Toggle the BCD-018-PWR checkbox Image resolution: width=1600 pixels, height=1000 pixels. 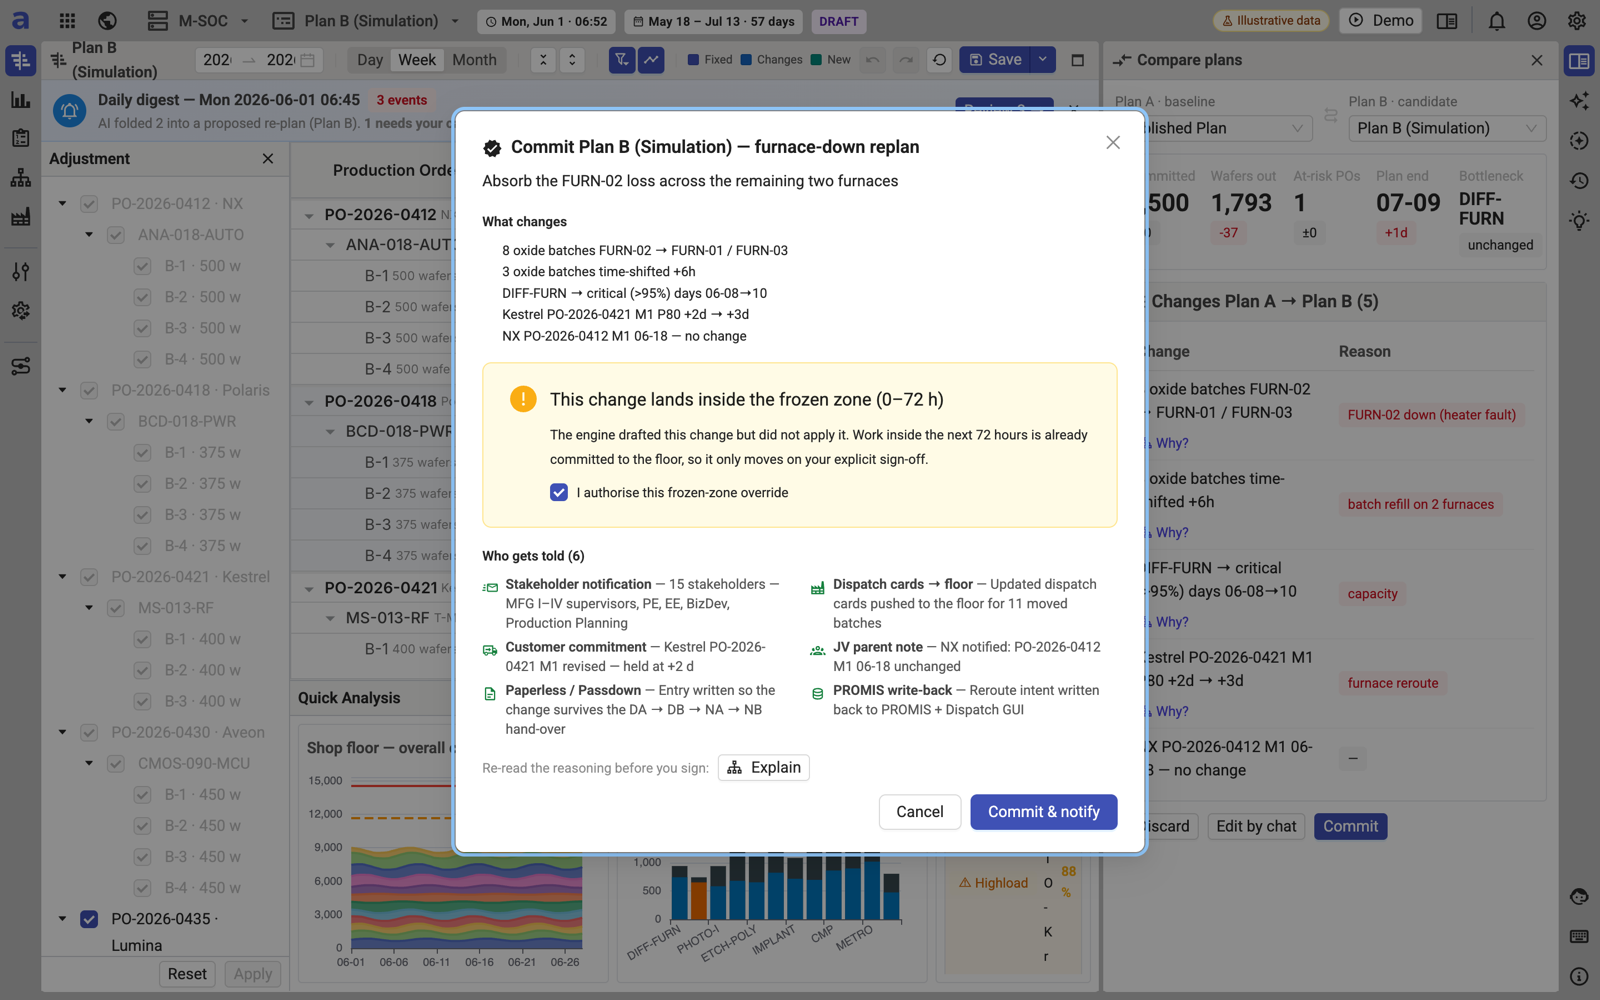click(x=116, y=422)
